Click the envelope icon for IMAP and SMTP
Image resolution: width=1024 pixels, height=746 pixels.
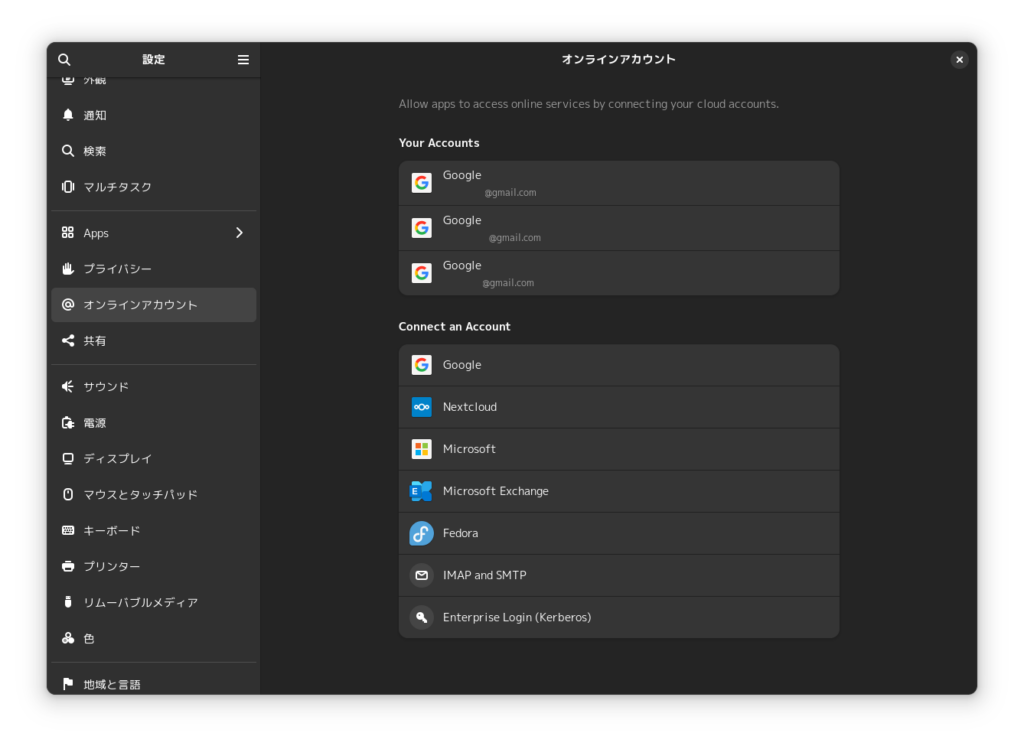click(x=421, y=576)
